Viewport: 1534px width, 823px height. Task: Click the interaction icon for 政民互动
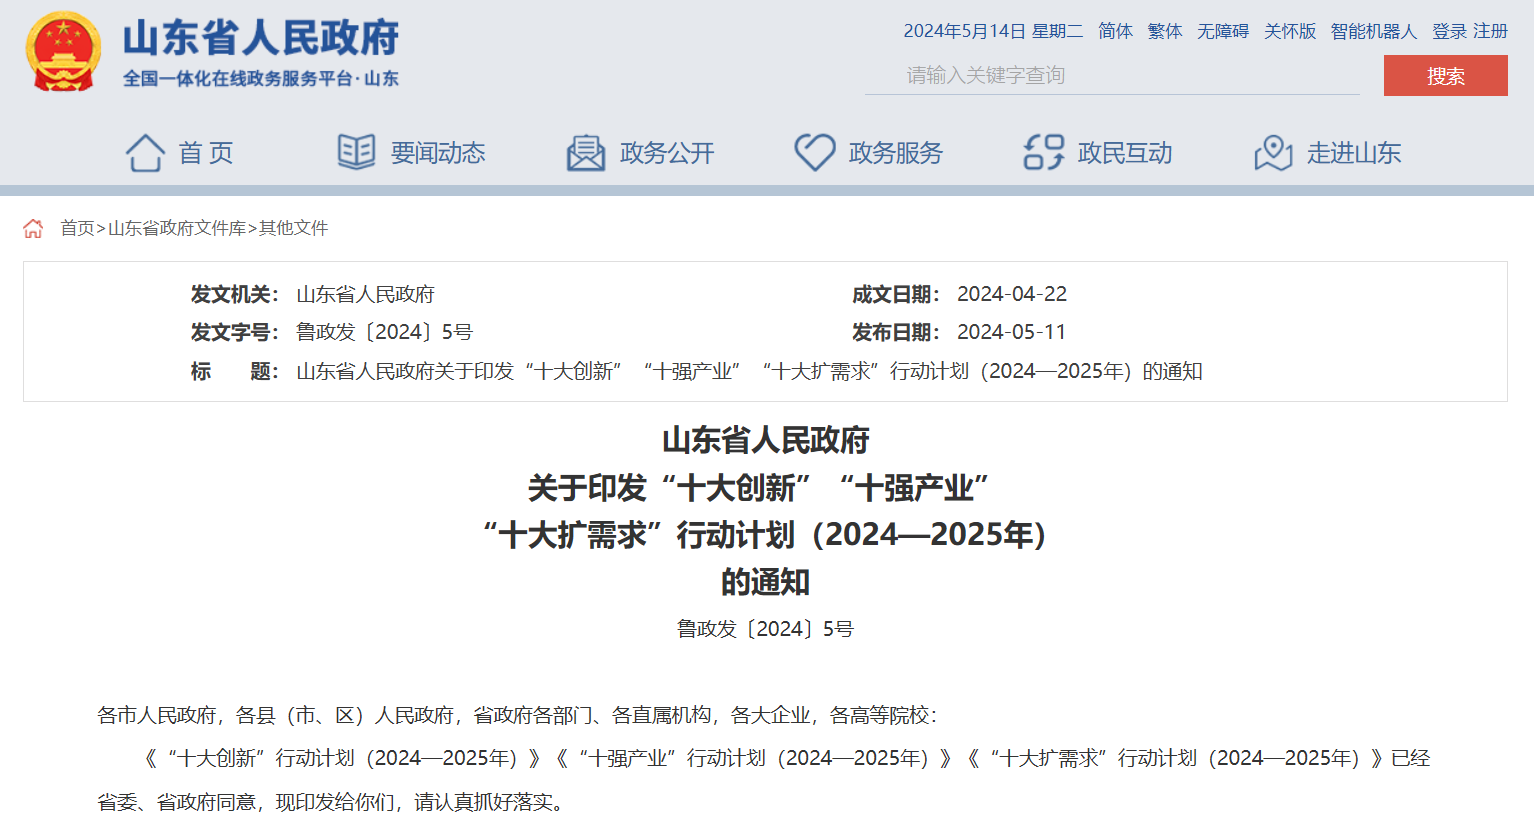pos(1043,153)
